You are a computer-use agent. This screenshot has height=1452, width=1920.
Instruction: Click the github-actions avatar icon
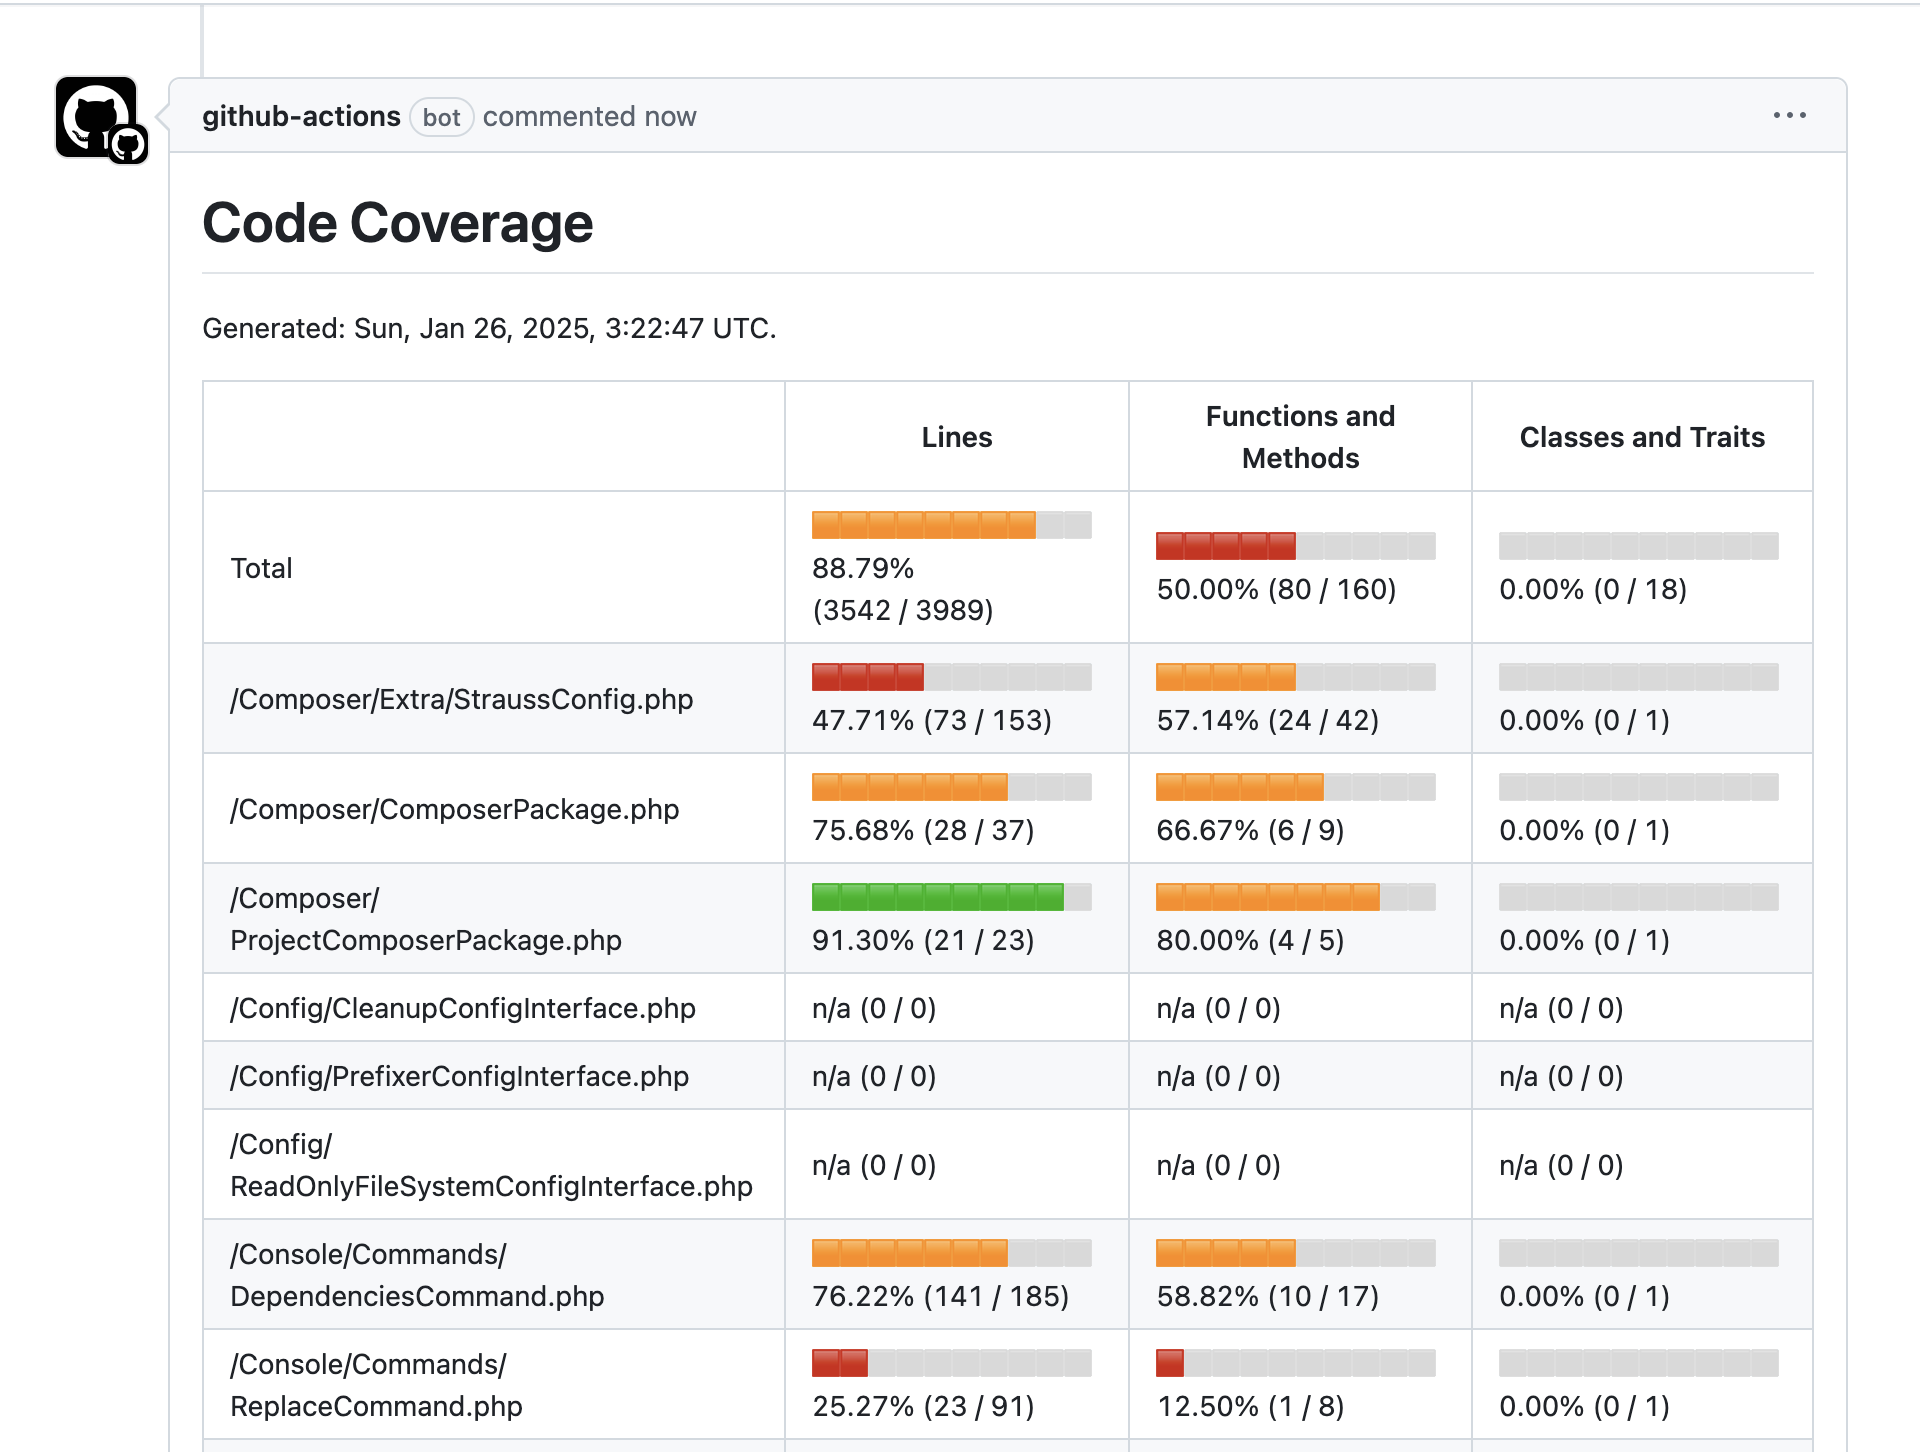(x=96, y=117)
